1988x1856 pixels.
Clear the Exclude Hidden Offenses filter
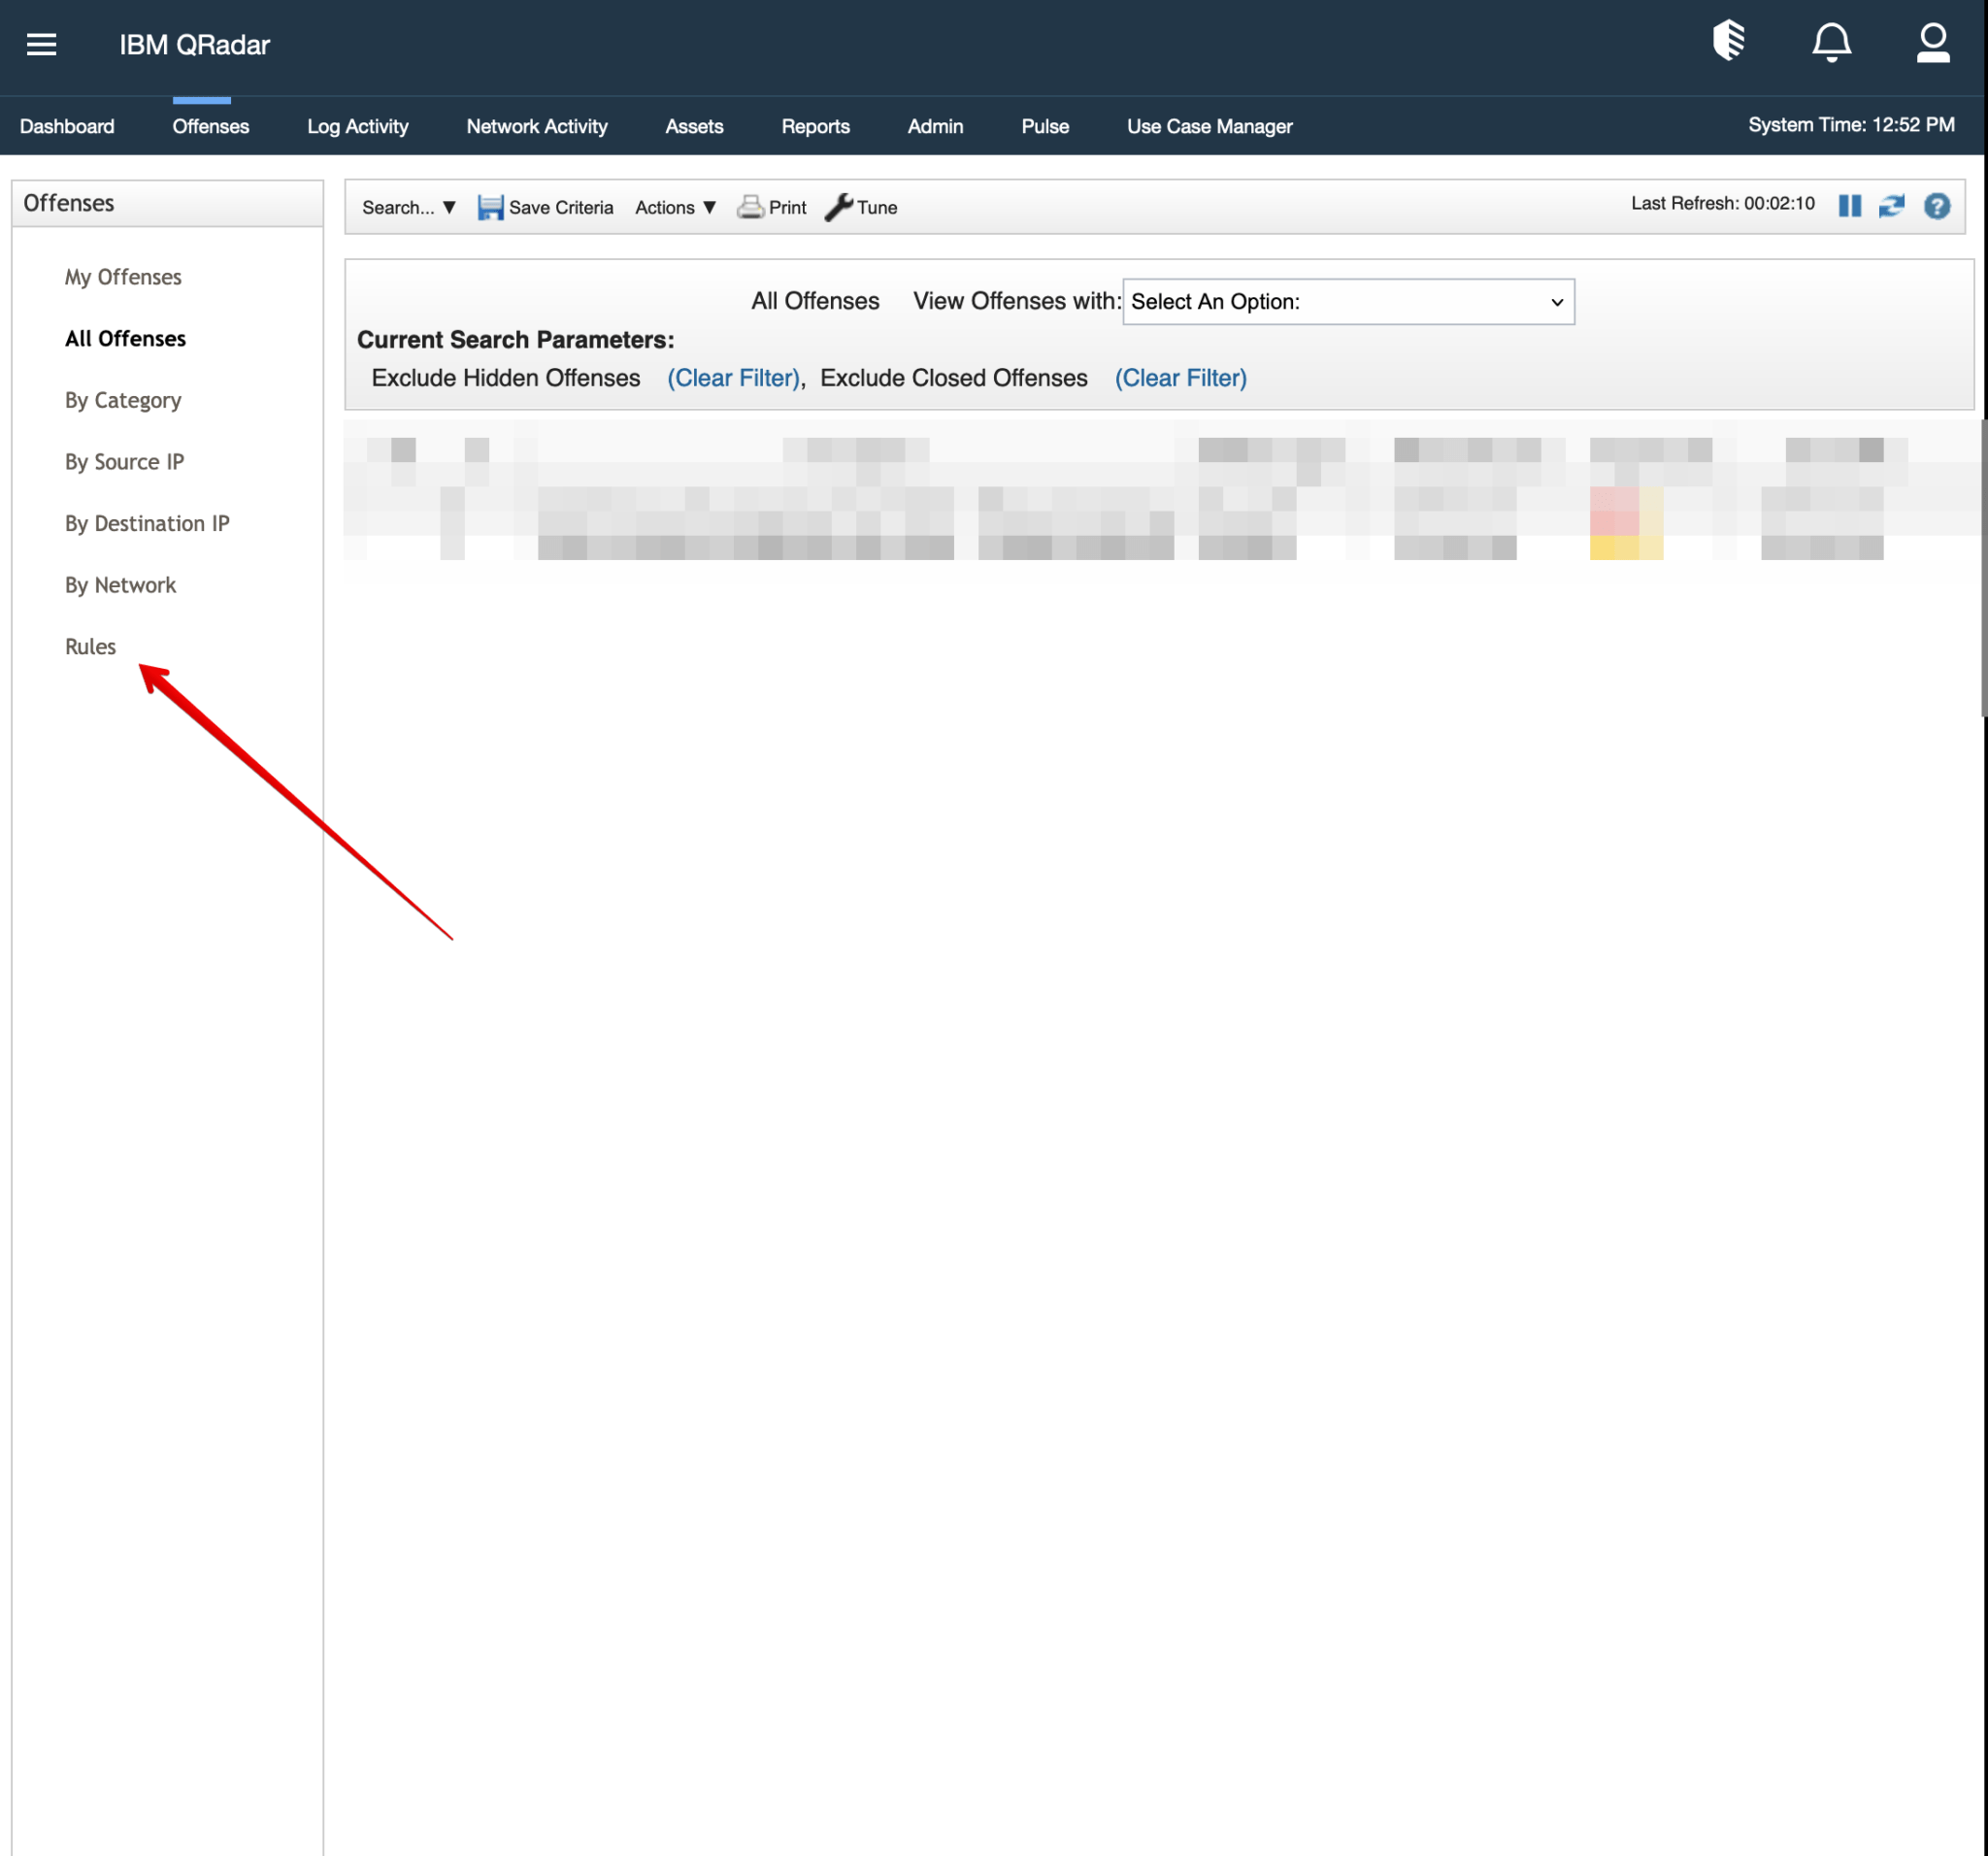tap(733, 378)
